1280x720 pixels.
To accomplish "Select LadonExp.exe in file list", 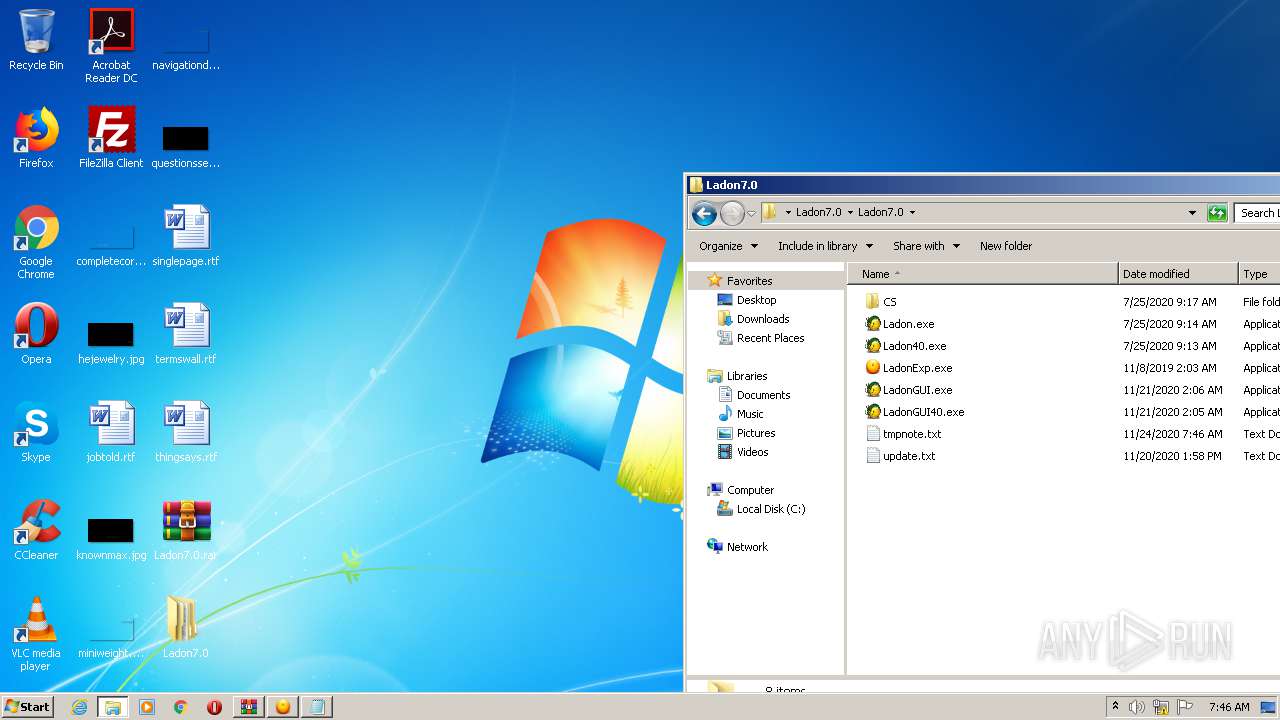I will (917, 368).
